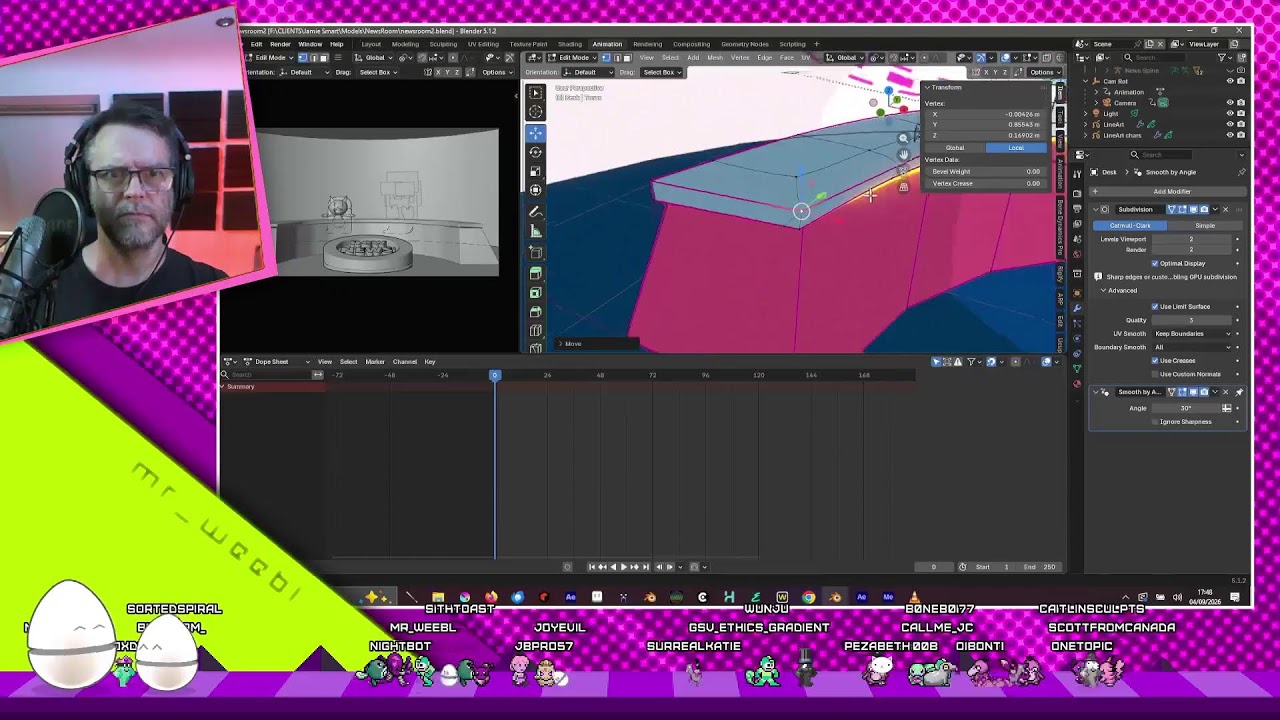Click the Add Modifier button

point(1171,191)
